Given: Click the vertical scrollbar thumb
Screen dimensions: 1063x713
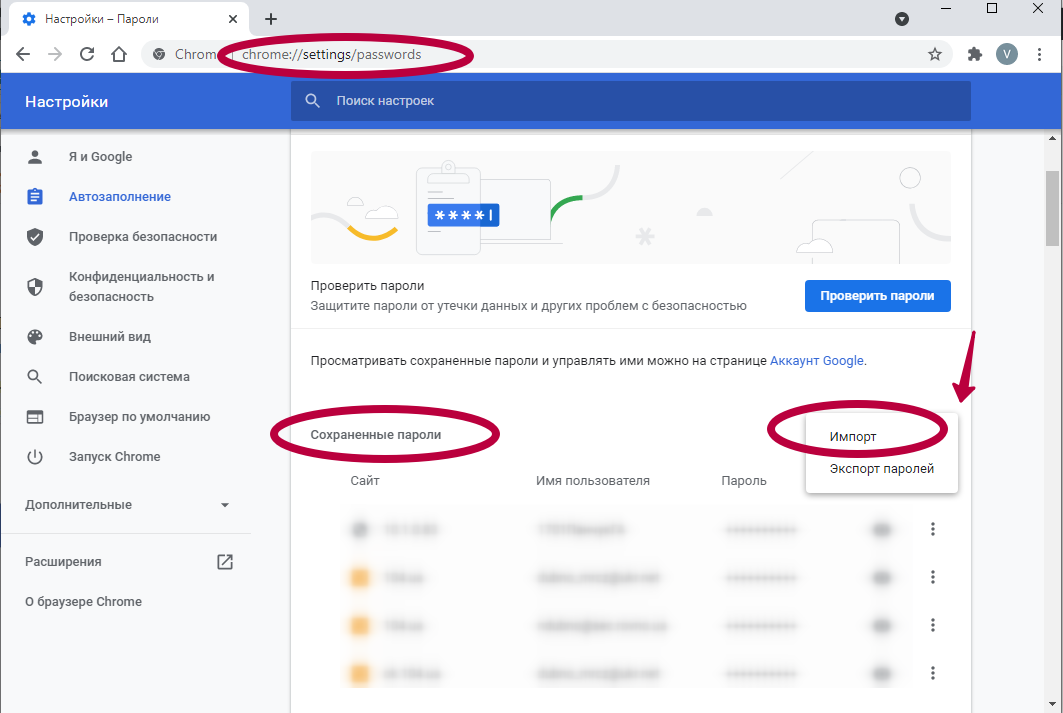Looking at the screenshot, I should (x=1052, y=207).
